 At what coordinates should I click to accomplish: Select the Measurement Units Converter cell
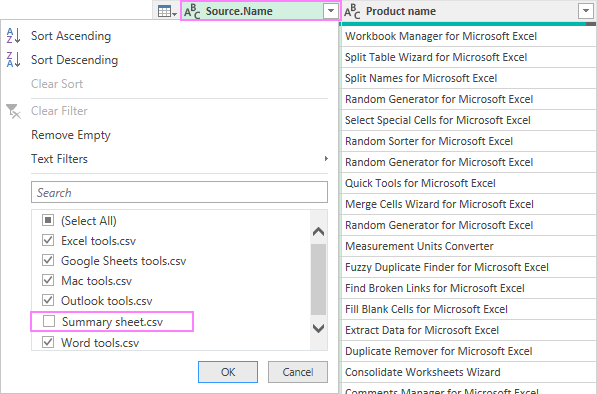[468, 246]
